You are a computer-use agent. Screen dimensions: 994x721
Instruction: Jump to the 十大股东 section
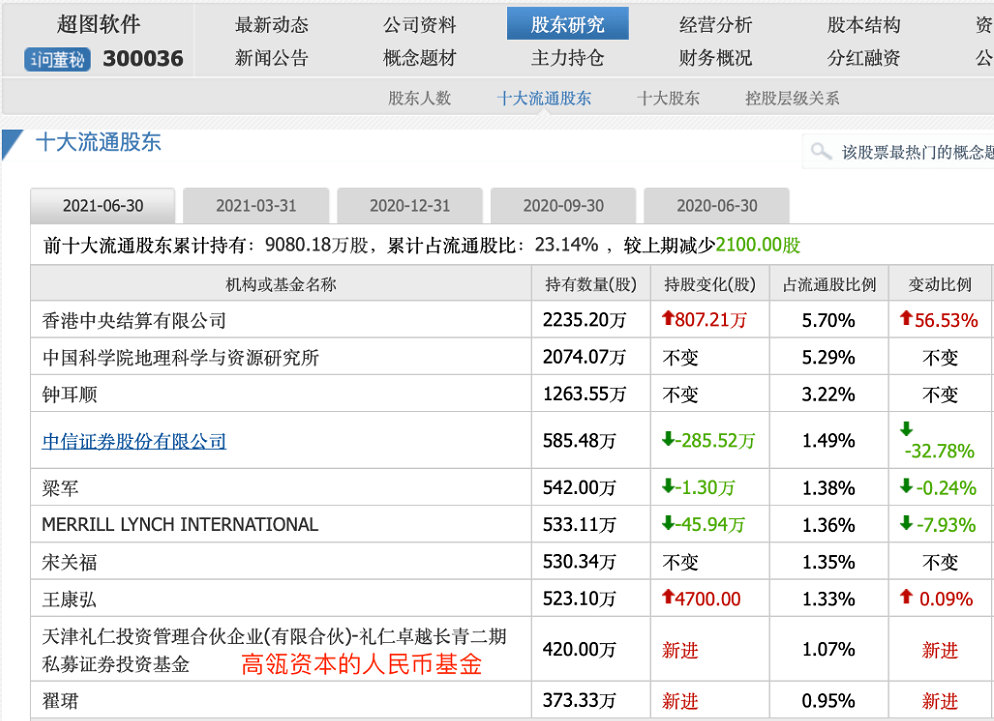[x=668, y=98]
